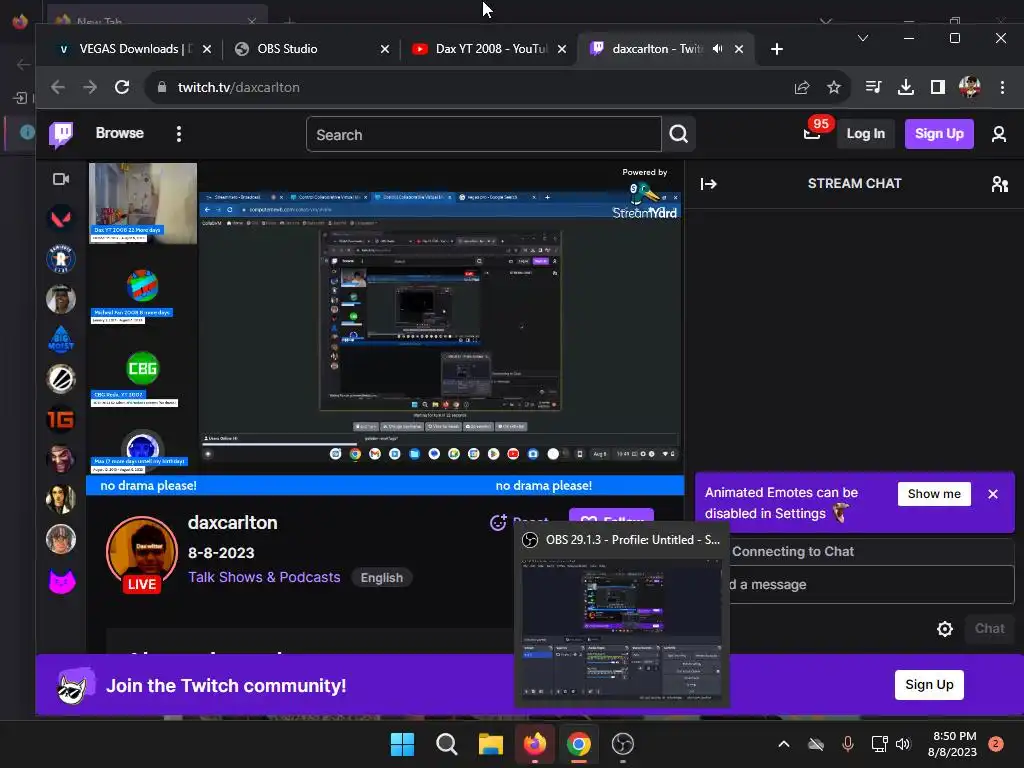Click the share page icon in address bar
1024x768 pixels.
click(x=802, y=87)
